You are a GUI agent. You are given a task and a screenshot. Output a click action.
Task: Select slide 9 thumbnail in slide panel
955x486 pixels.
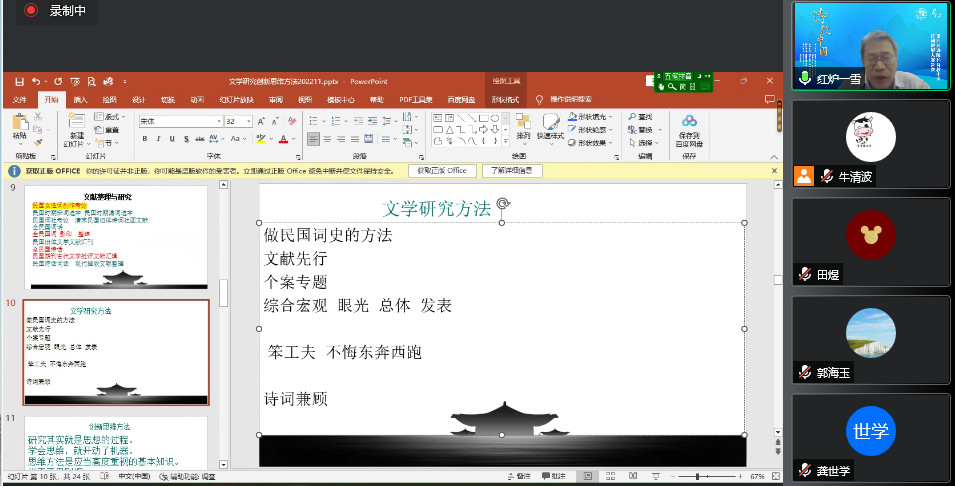click(x=116, y=238)
